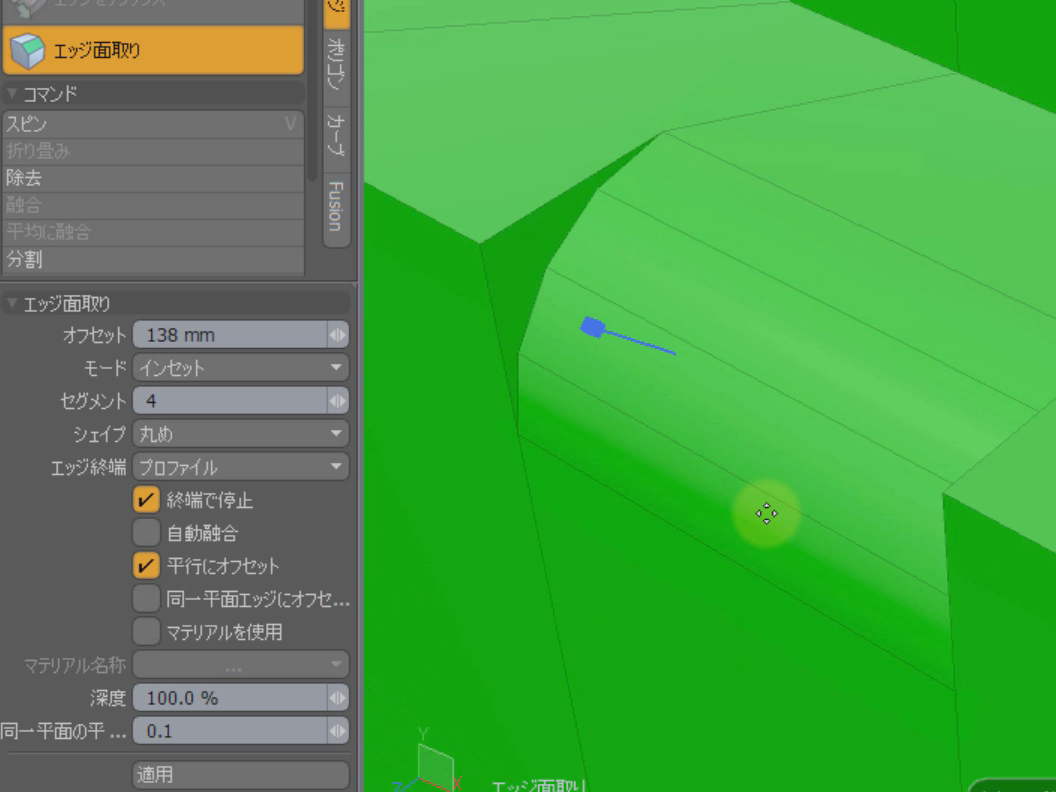Open the シェイプ dropdown showing 丸め

[x=240, y=434]
